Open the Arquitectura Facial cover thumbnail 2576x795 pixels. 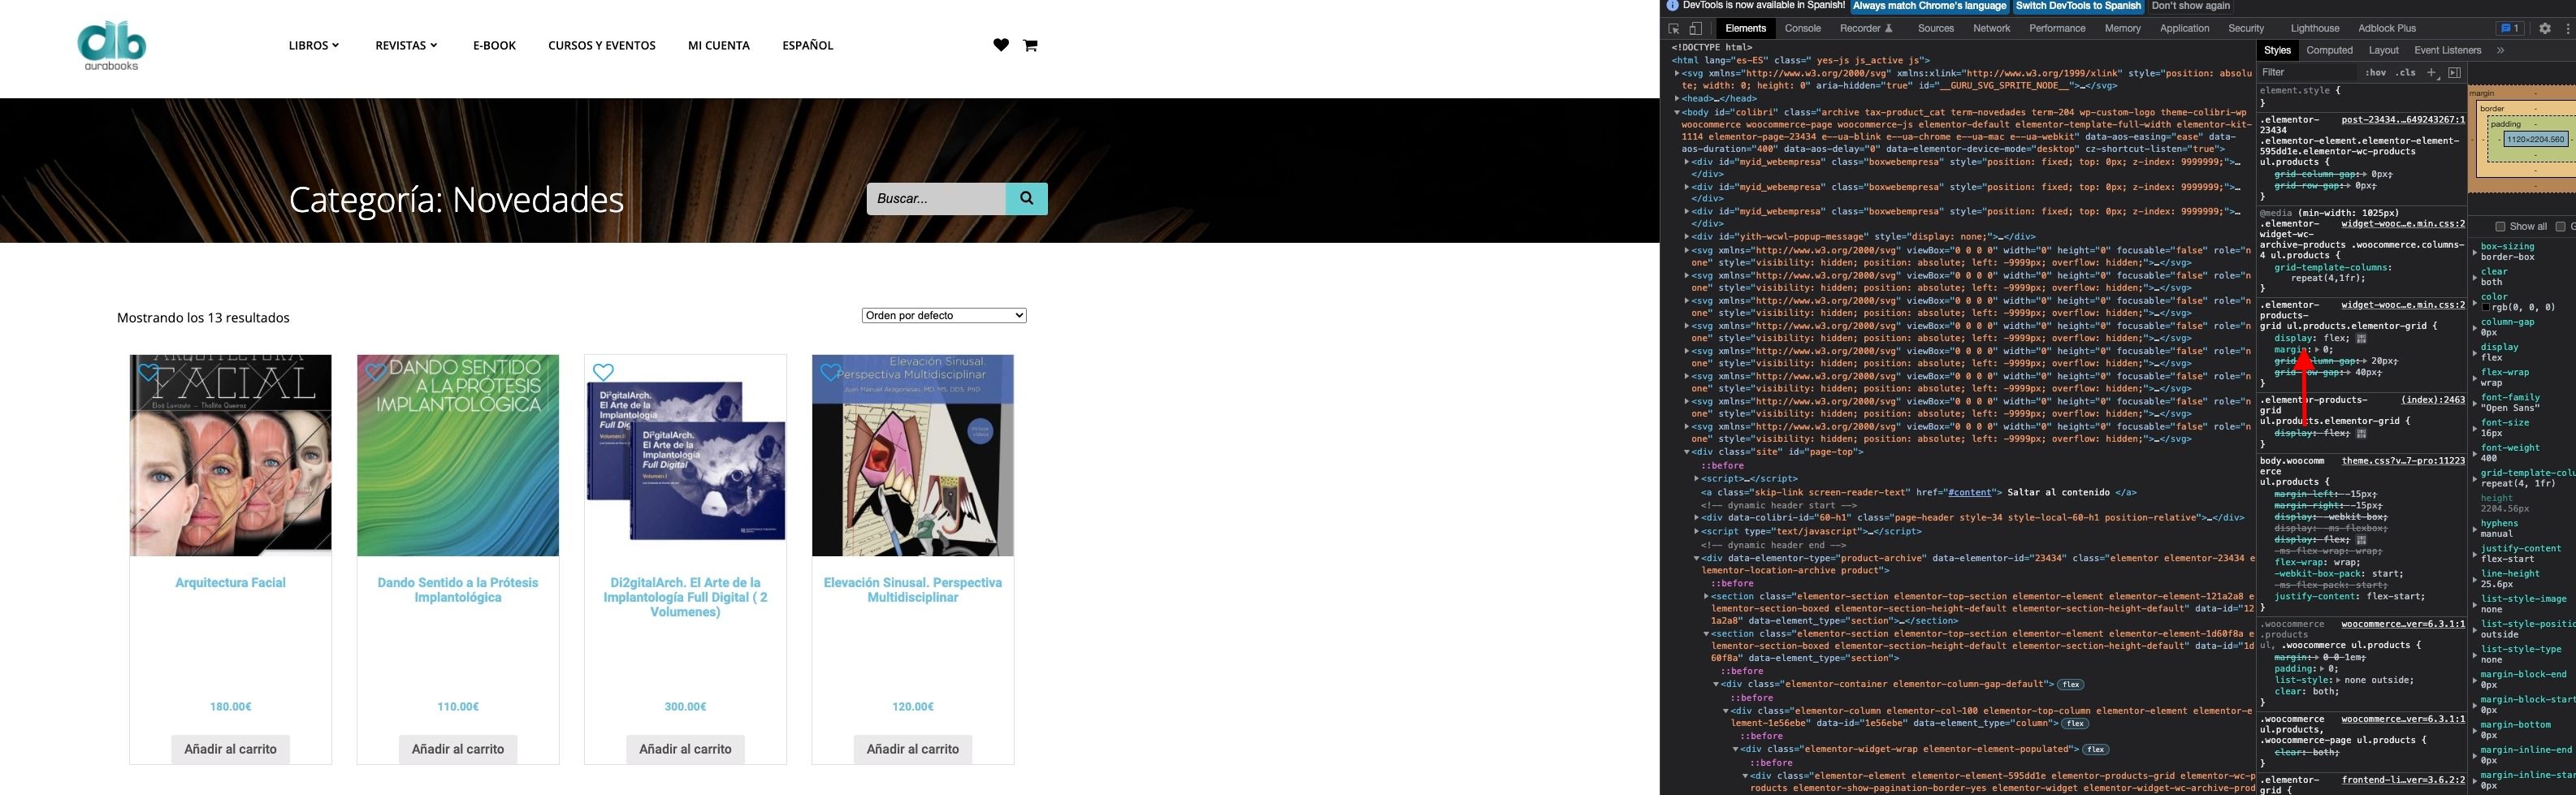(230, 455)
